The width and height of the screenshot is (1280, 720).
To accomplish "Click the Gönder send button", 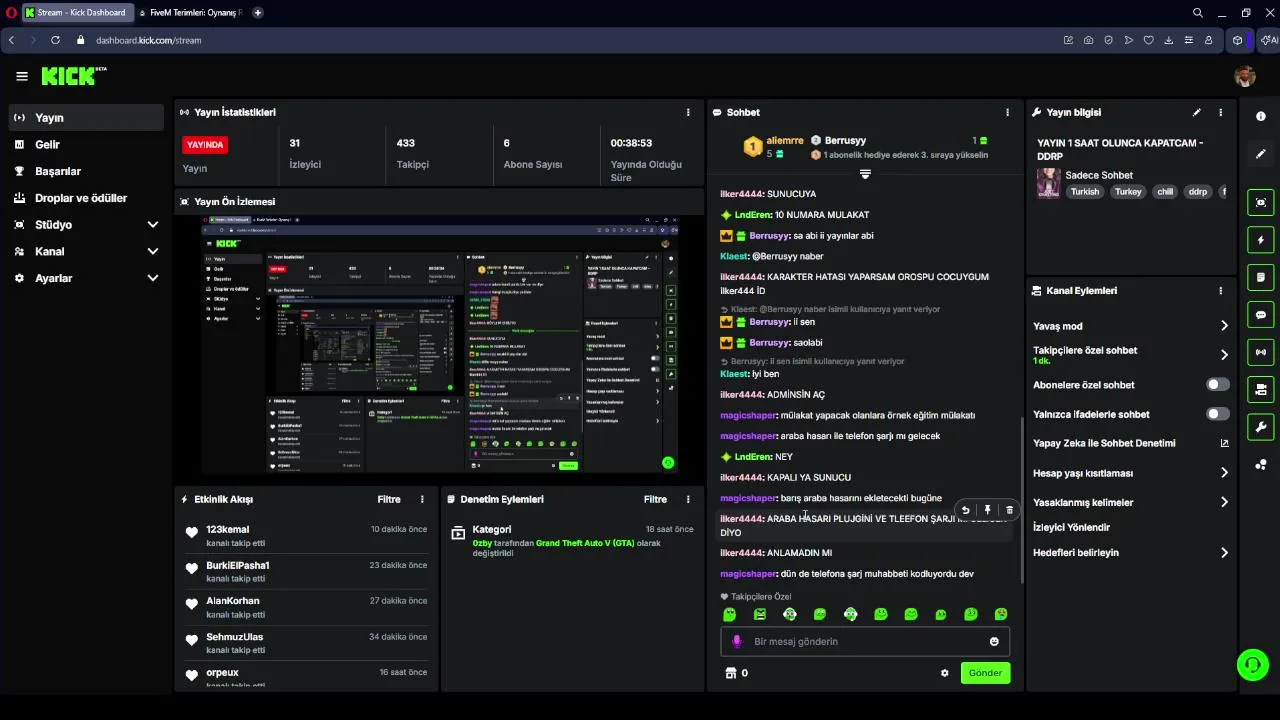I will 985,673.
